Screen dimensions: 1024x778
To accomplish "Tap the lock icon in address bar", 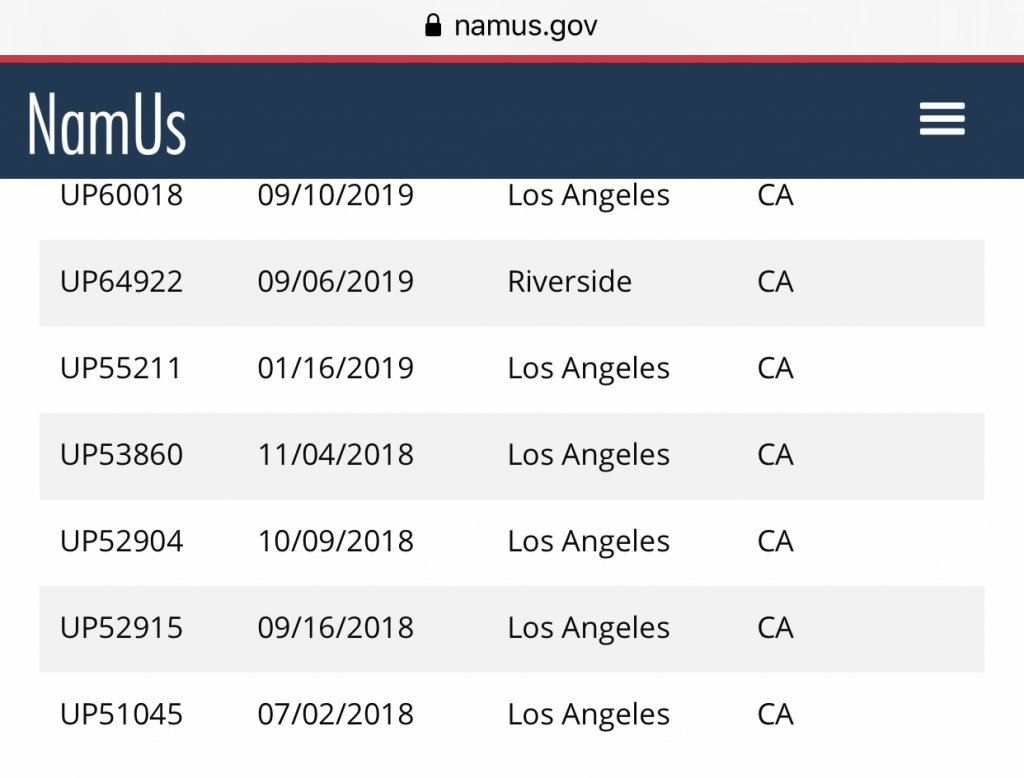I will [433, 26].
